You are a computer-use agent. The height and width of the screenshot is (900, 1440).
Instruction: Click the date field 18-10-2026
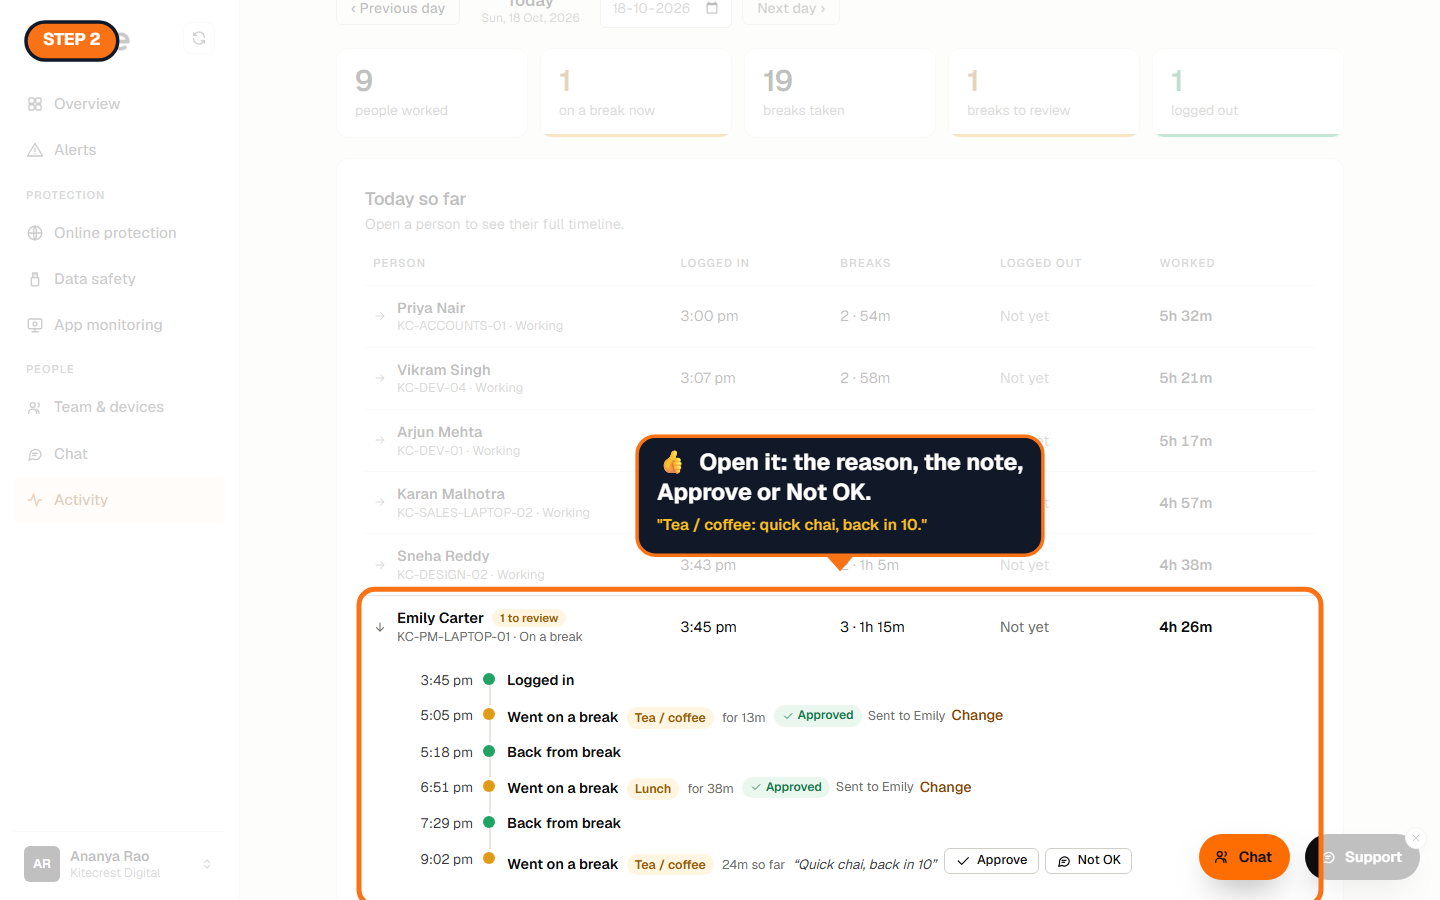[665, 9]
